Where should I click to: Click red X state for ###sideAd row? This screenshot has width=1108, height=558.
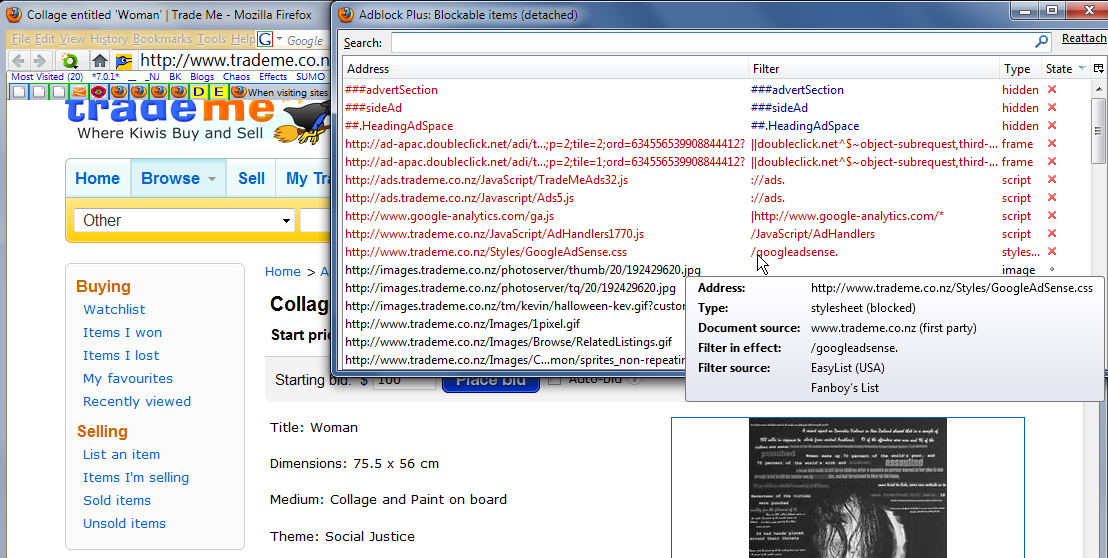1052,107
